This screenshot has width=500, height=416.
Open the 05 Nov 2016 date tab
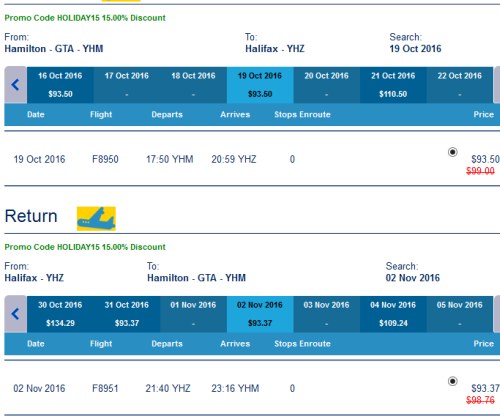coord(460,314)
